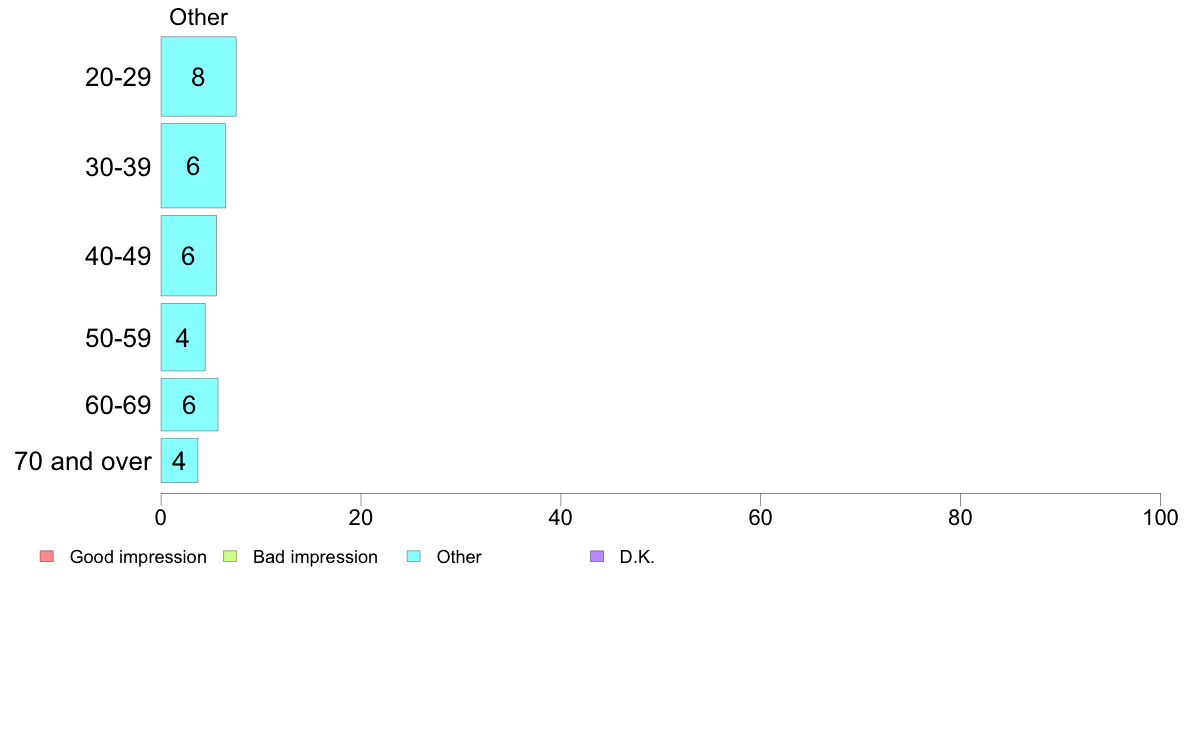The image size is (1188, 736).
Task: Click the axis tick label 100
Action: point(1160,518)
